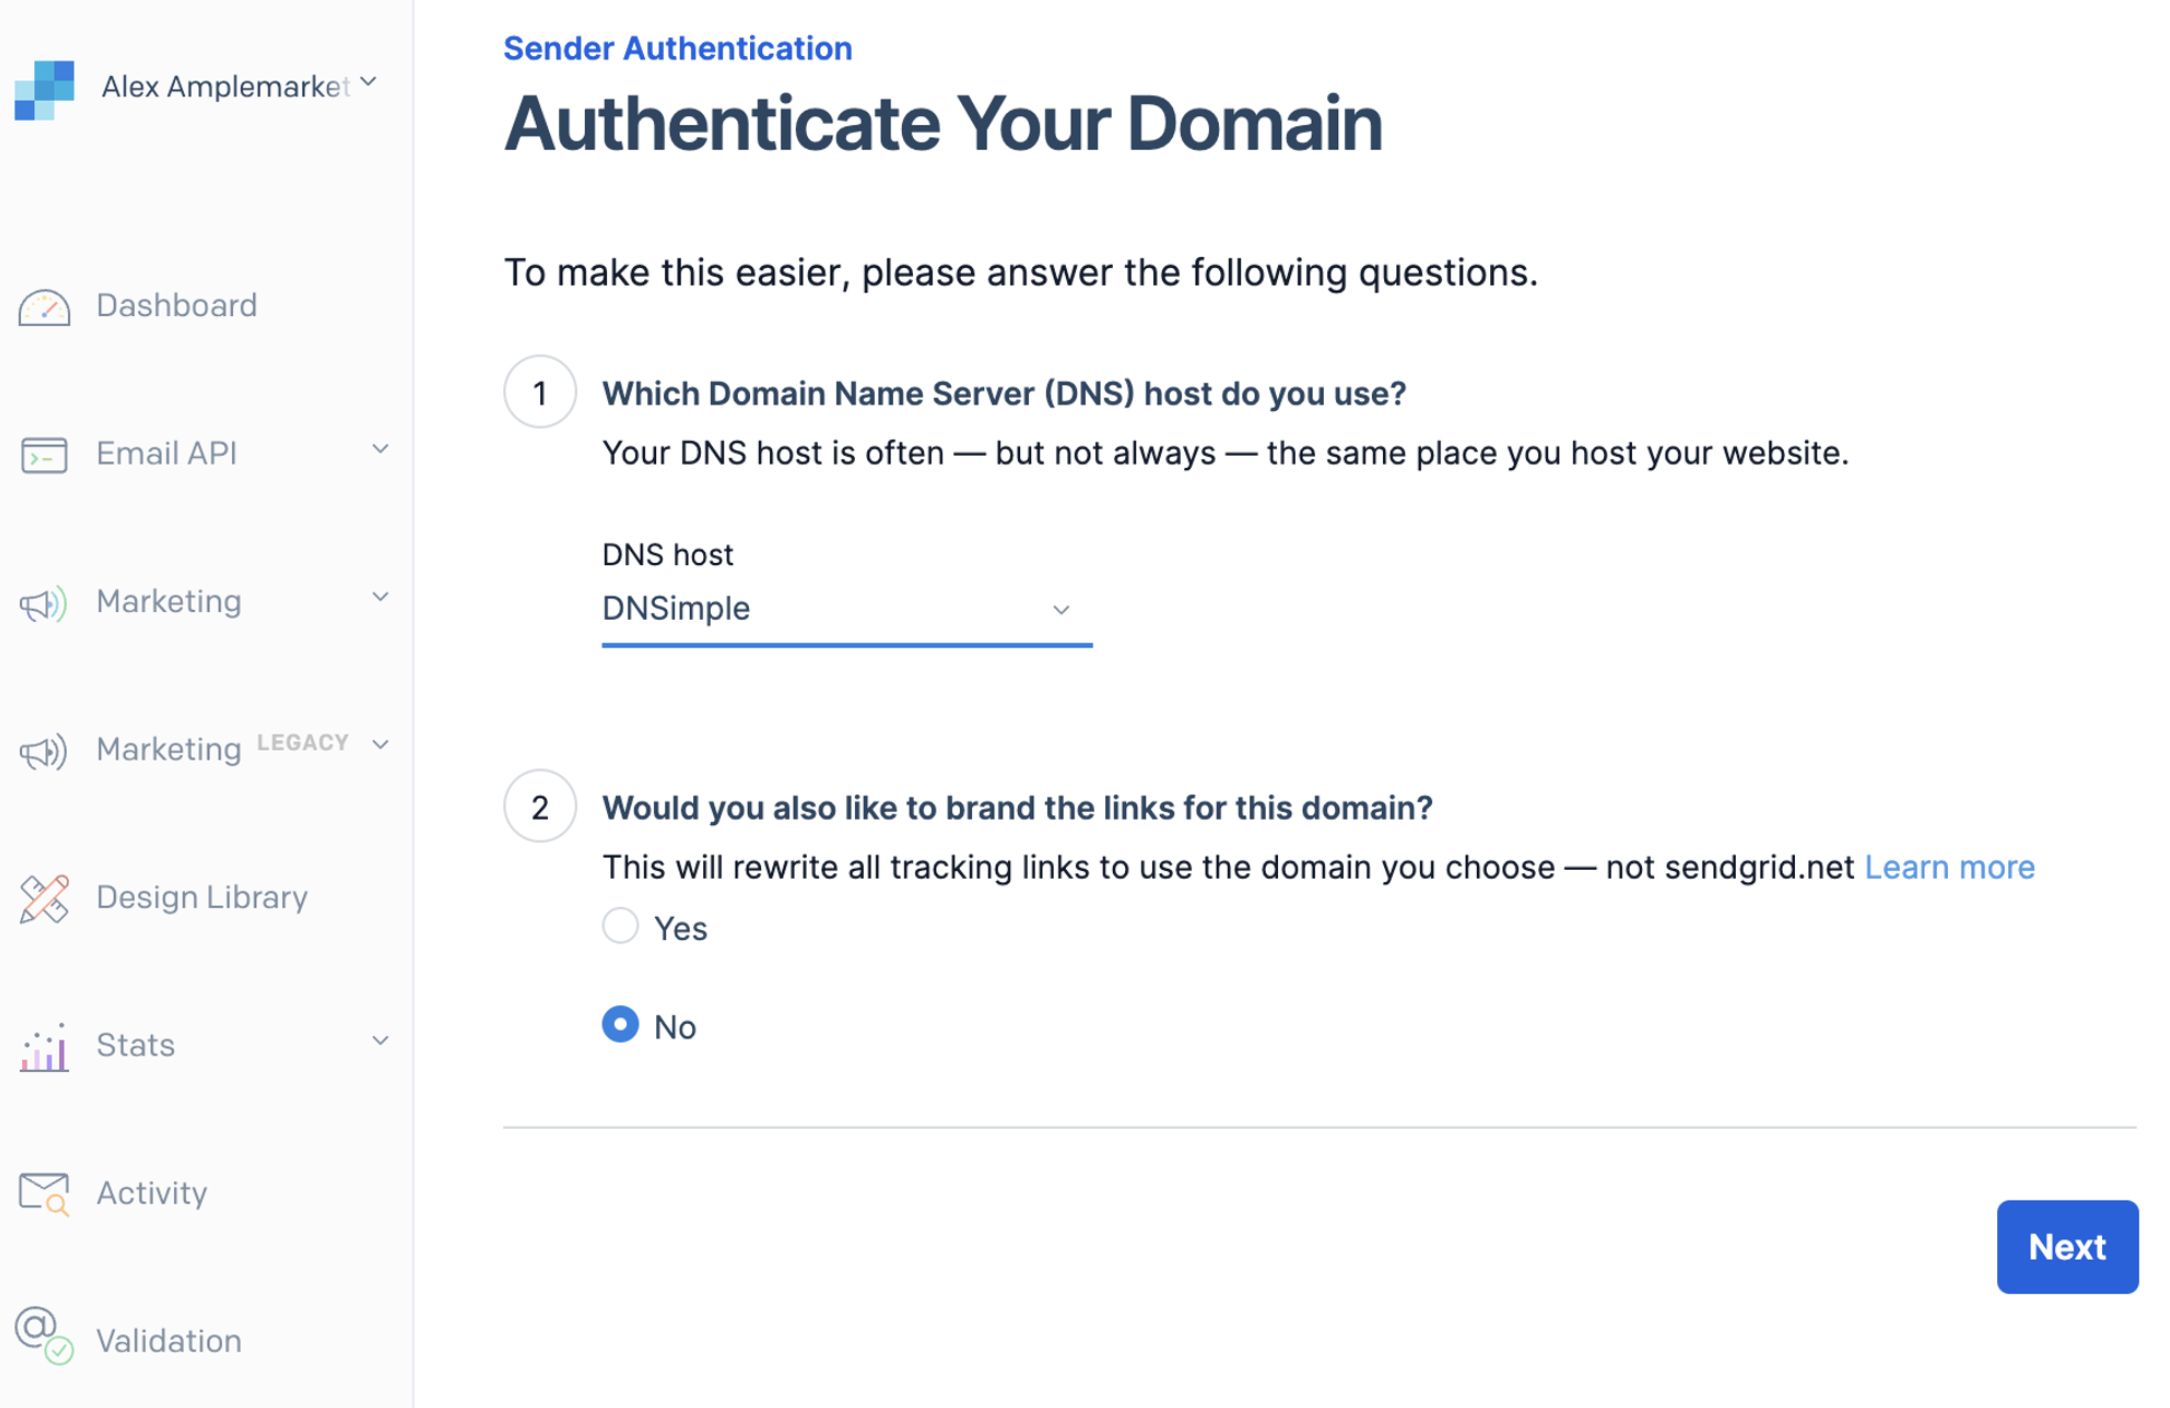Image resolution: width=2170 pixels, height=1408 pixels.
Task: Expand the Email API menu chevron
Action: point(380,450)
